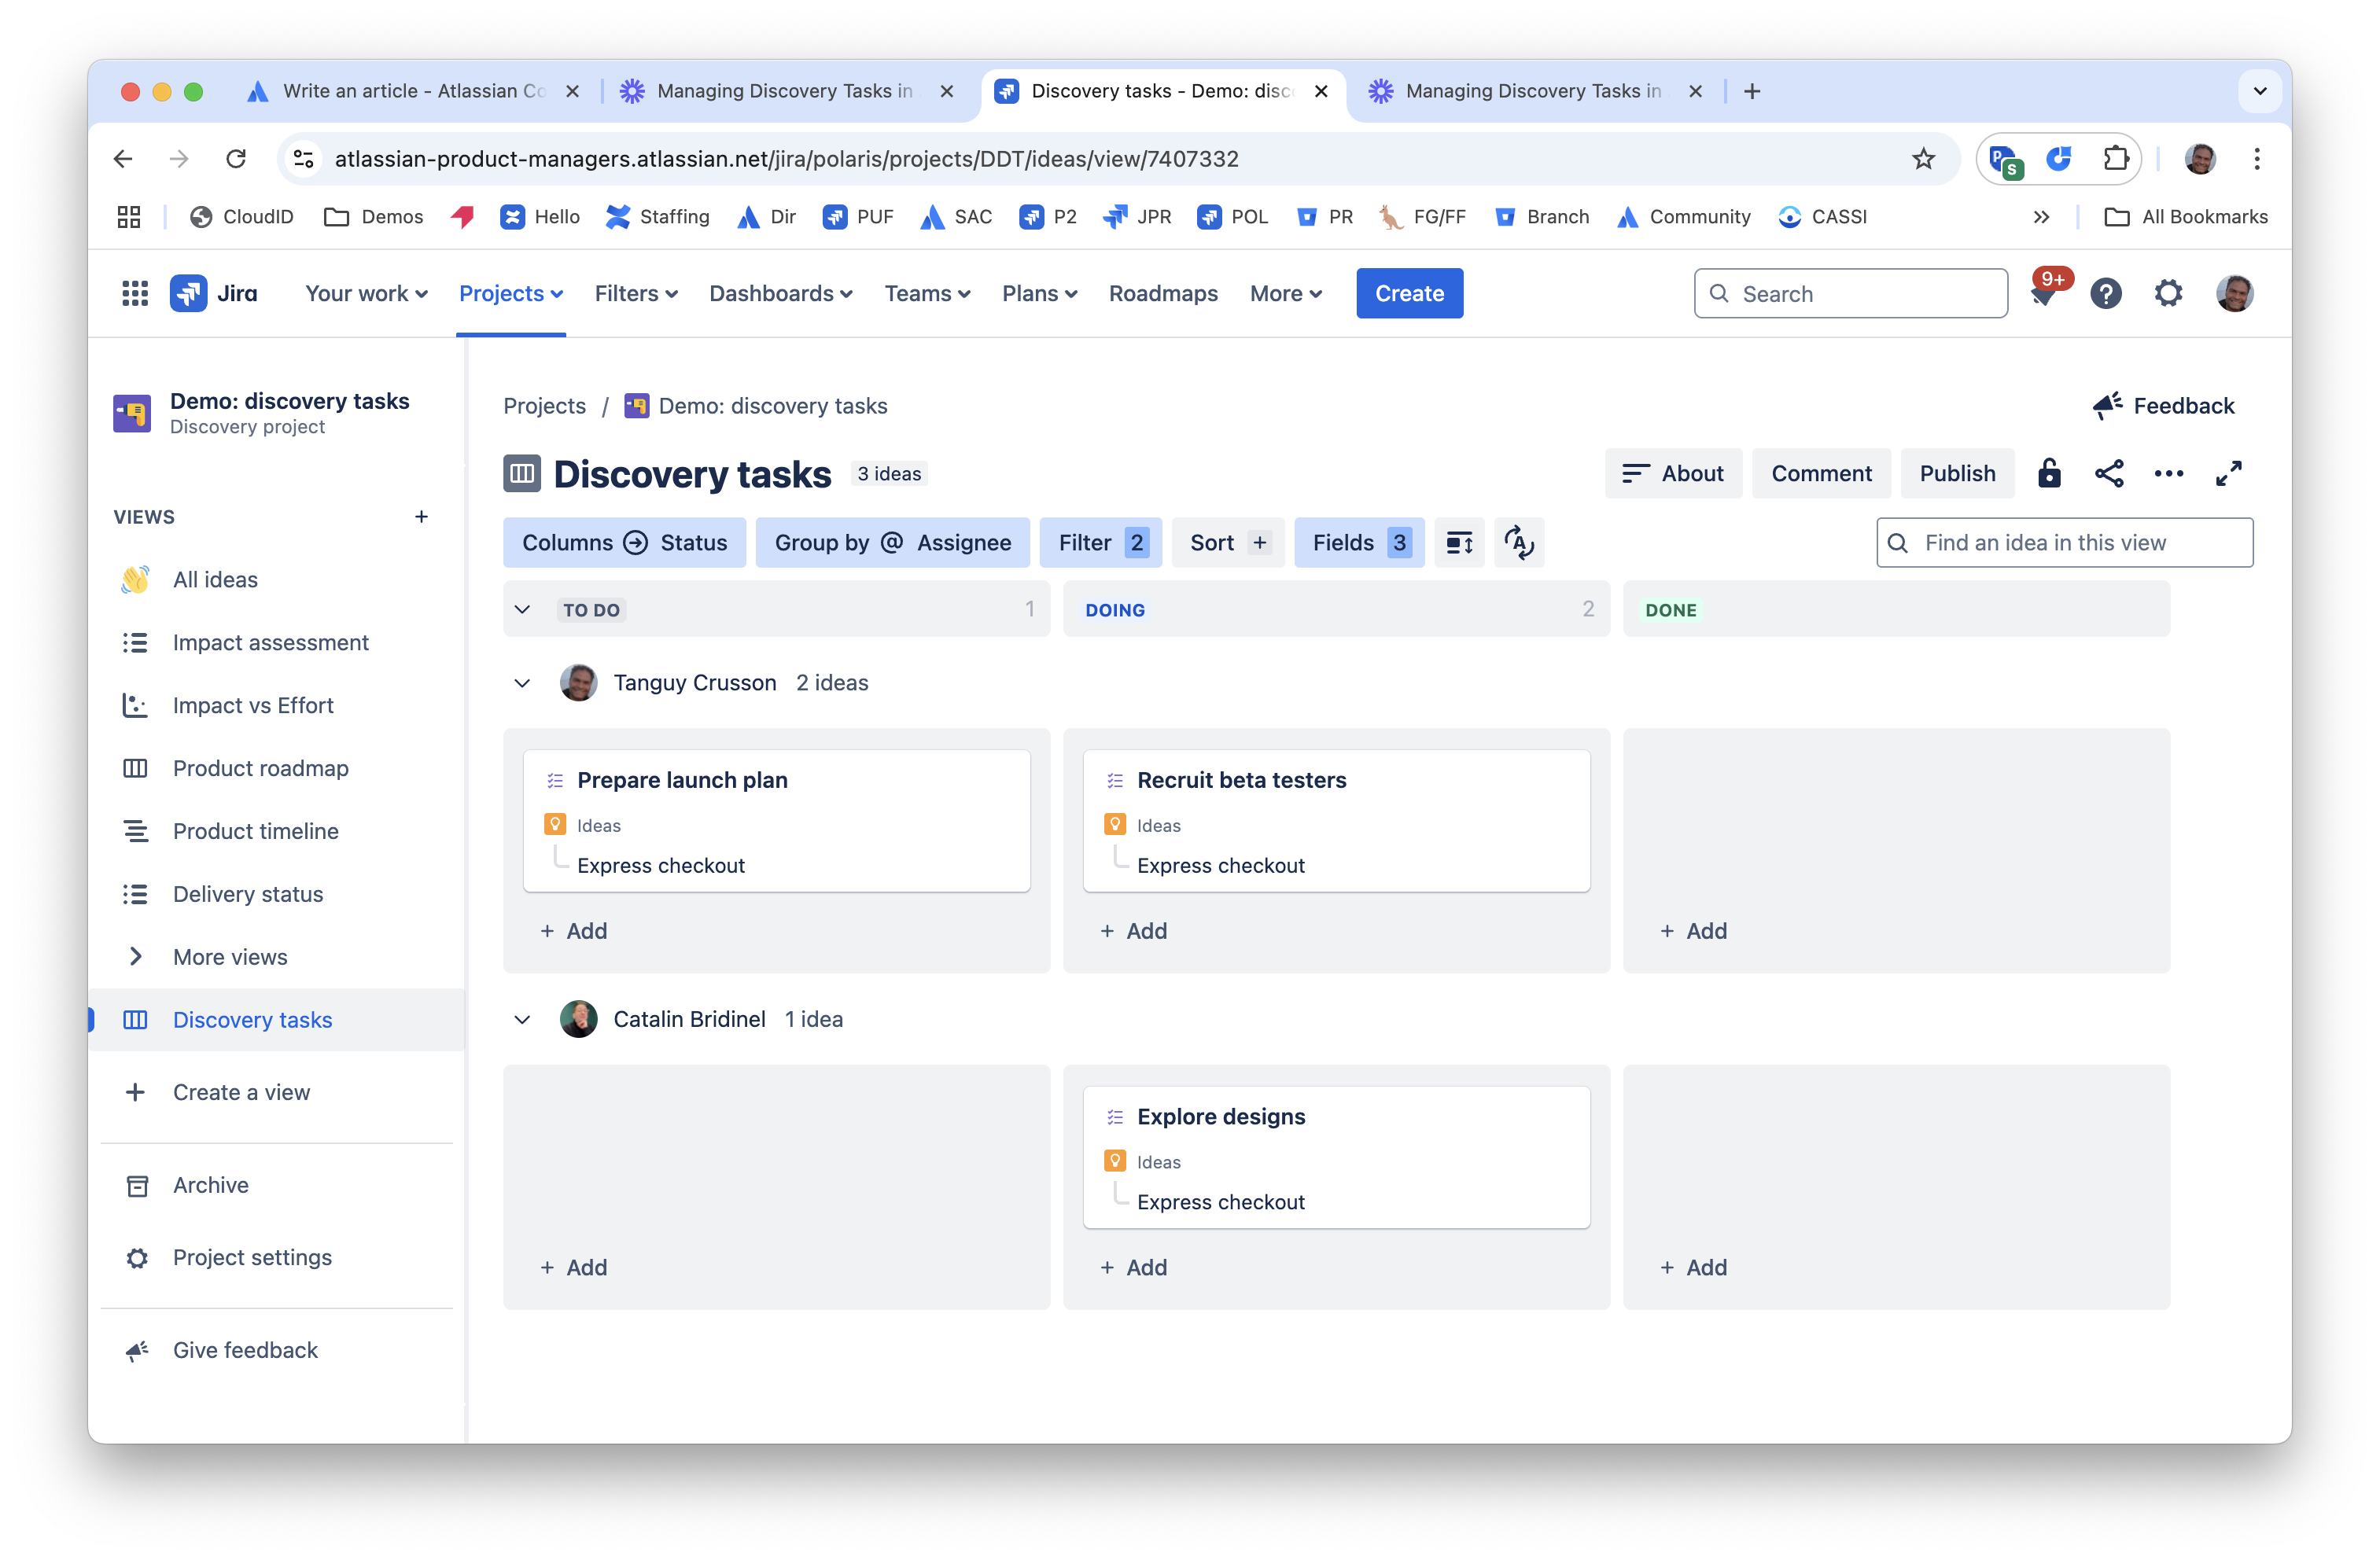The width and height of the screenshot is (2380, 1560).
Task: Open the Jira settings gear
Action: coord(2168,292)
